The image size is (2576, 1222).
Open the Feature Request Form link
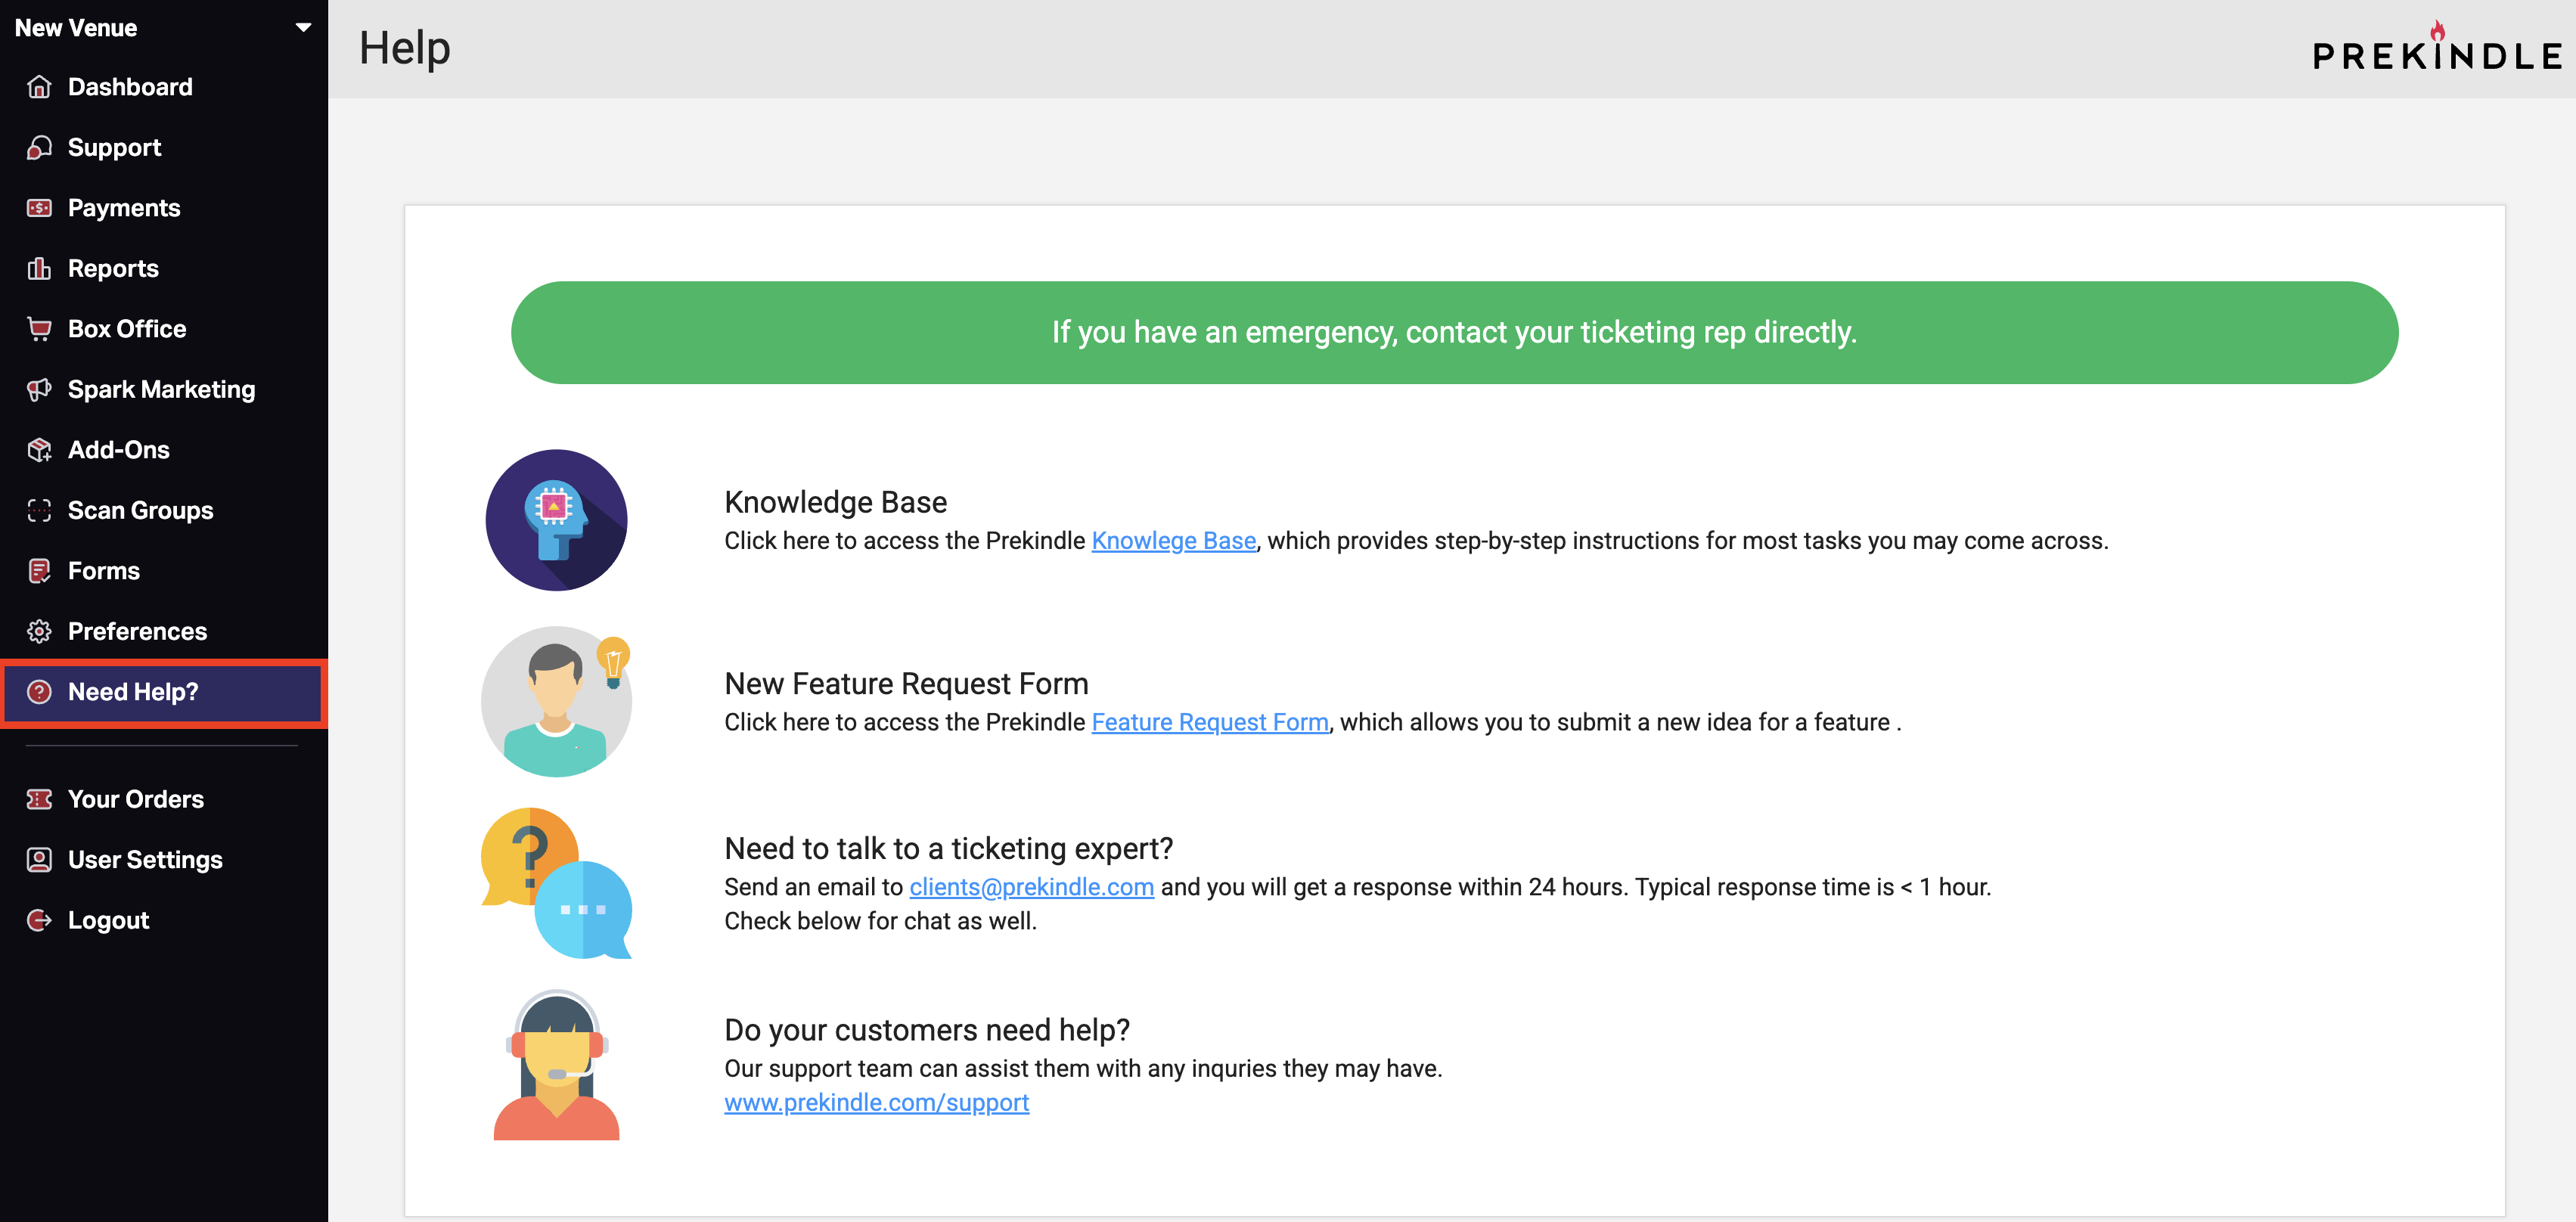(x=1209, y=722)
